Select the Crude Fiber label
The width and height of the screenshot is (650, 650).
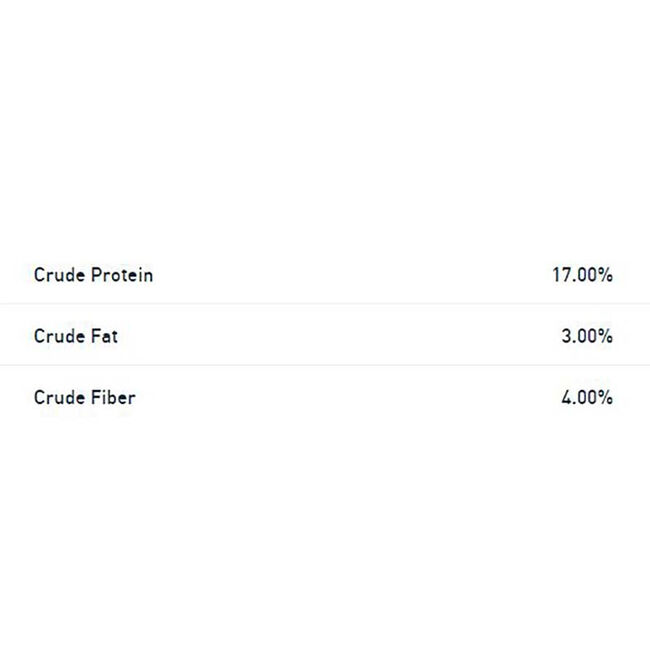tap(85, 397)
